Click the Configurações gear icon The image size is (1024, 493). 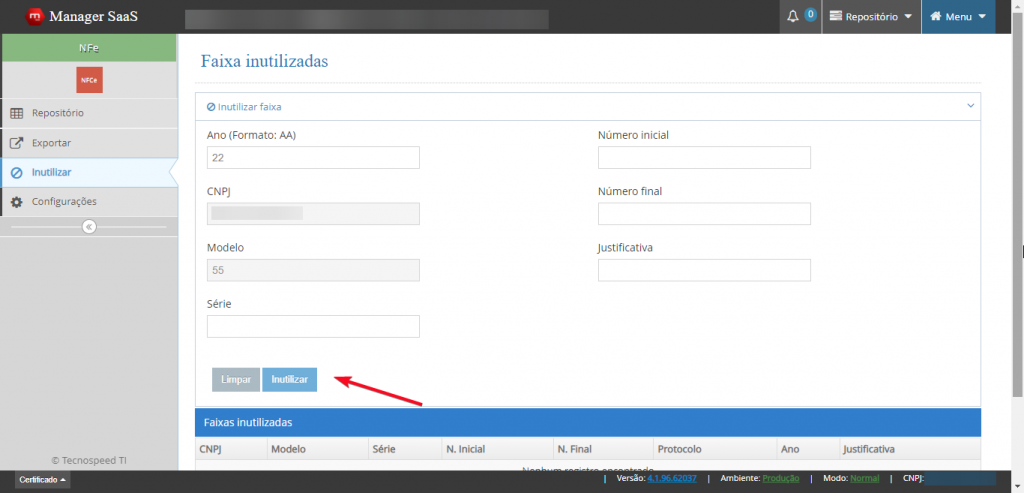(17, 202)
